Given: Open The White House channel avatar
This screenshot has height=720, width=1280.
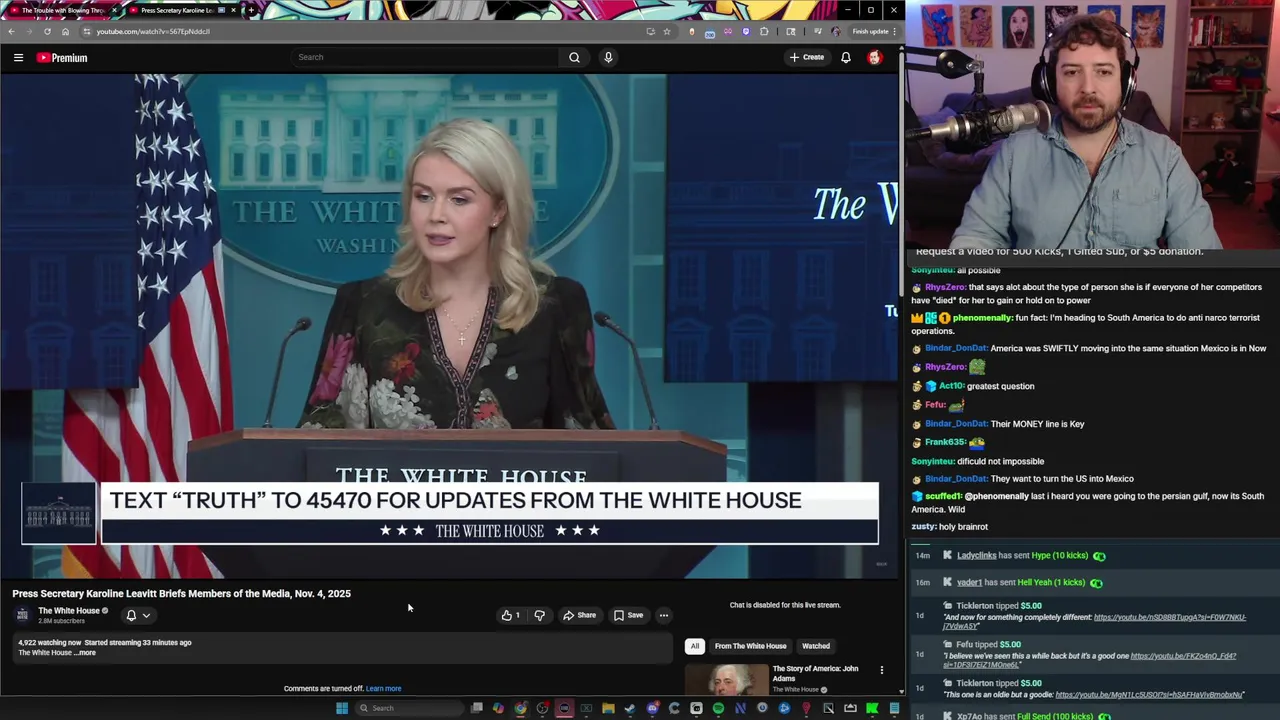Looking at the screenshot, I should (x=22, y=615).
